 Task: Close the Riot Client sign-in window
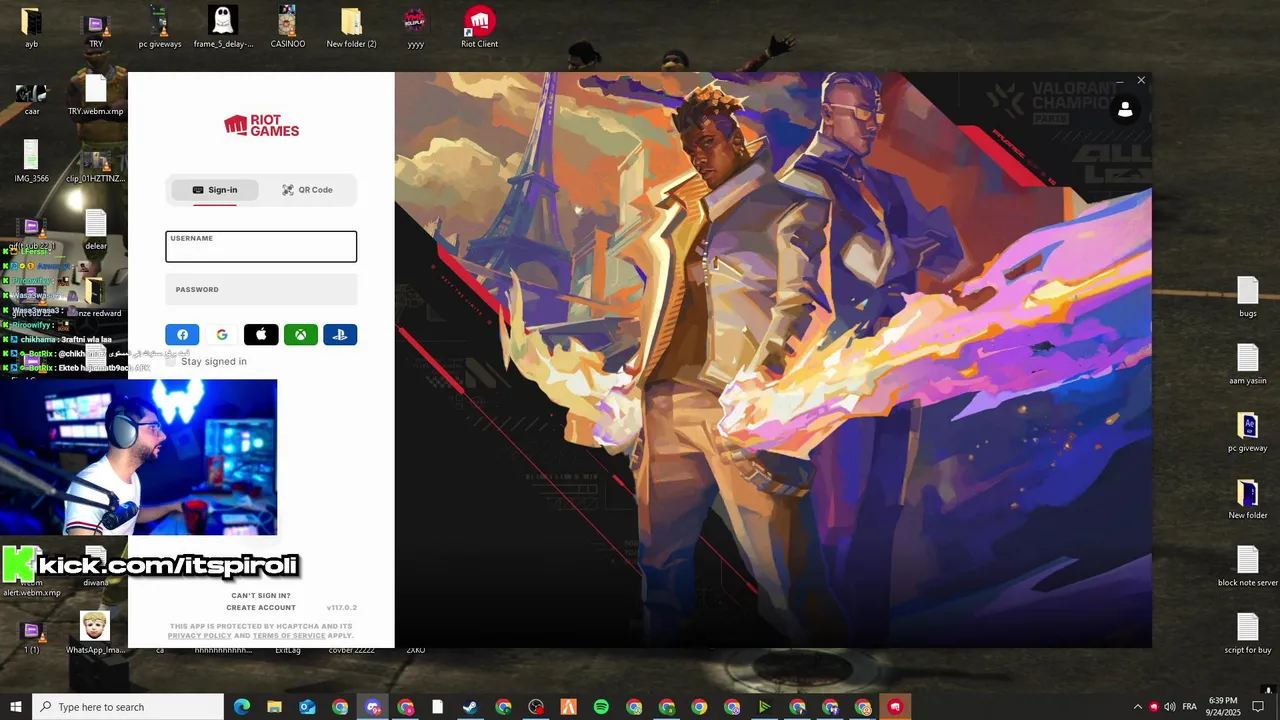click(x=1141, y=80)
